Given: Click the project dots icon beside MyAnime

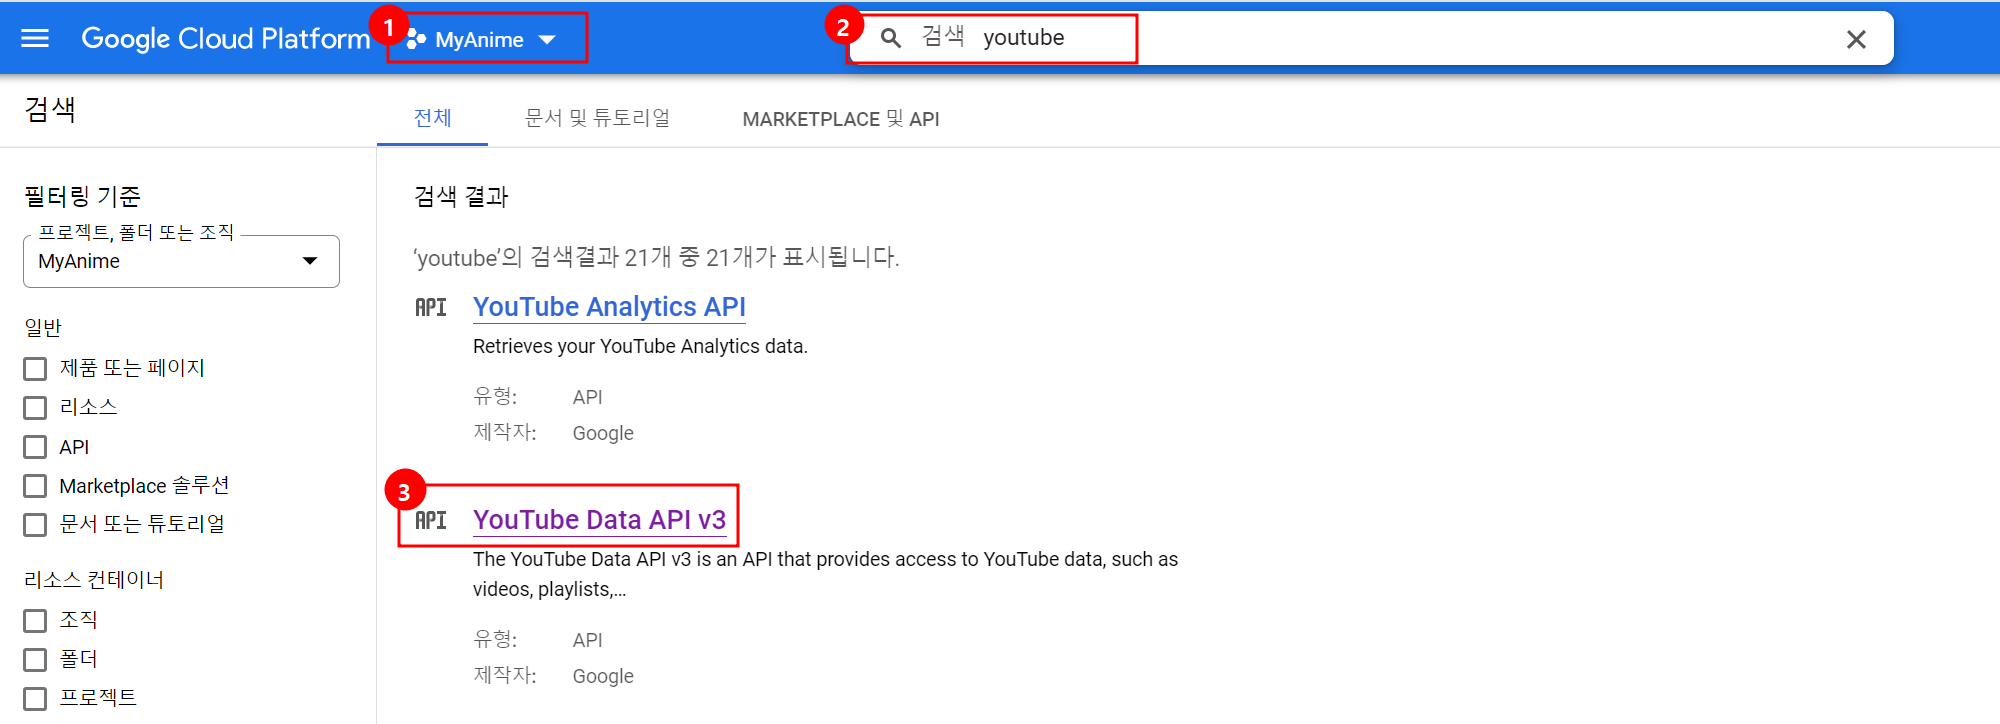Looking at the screenshot, I should pos(416,39).
